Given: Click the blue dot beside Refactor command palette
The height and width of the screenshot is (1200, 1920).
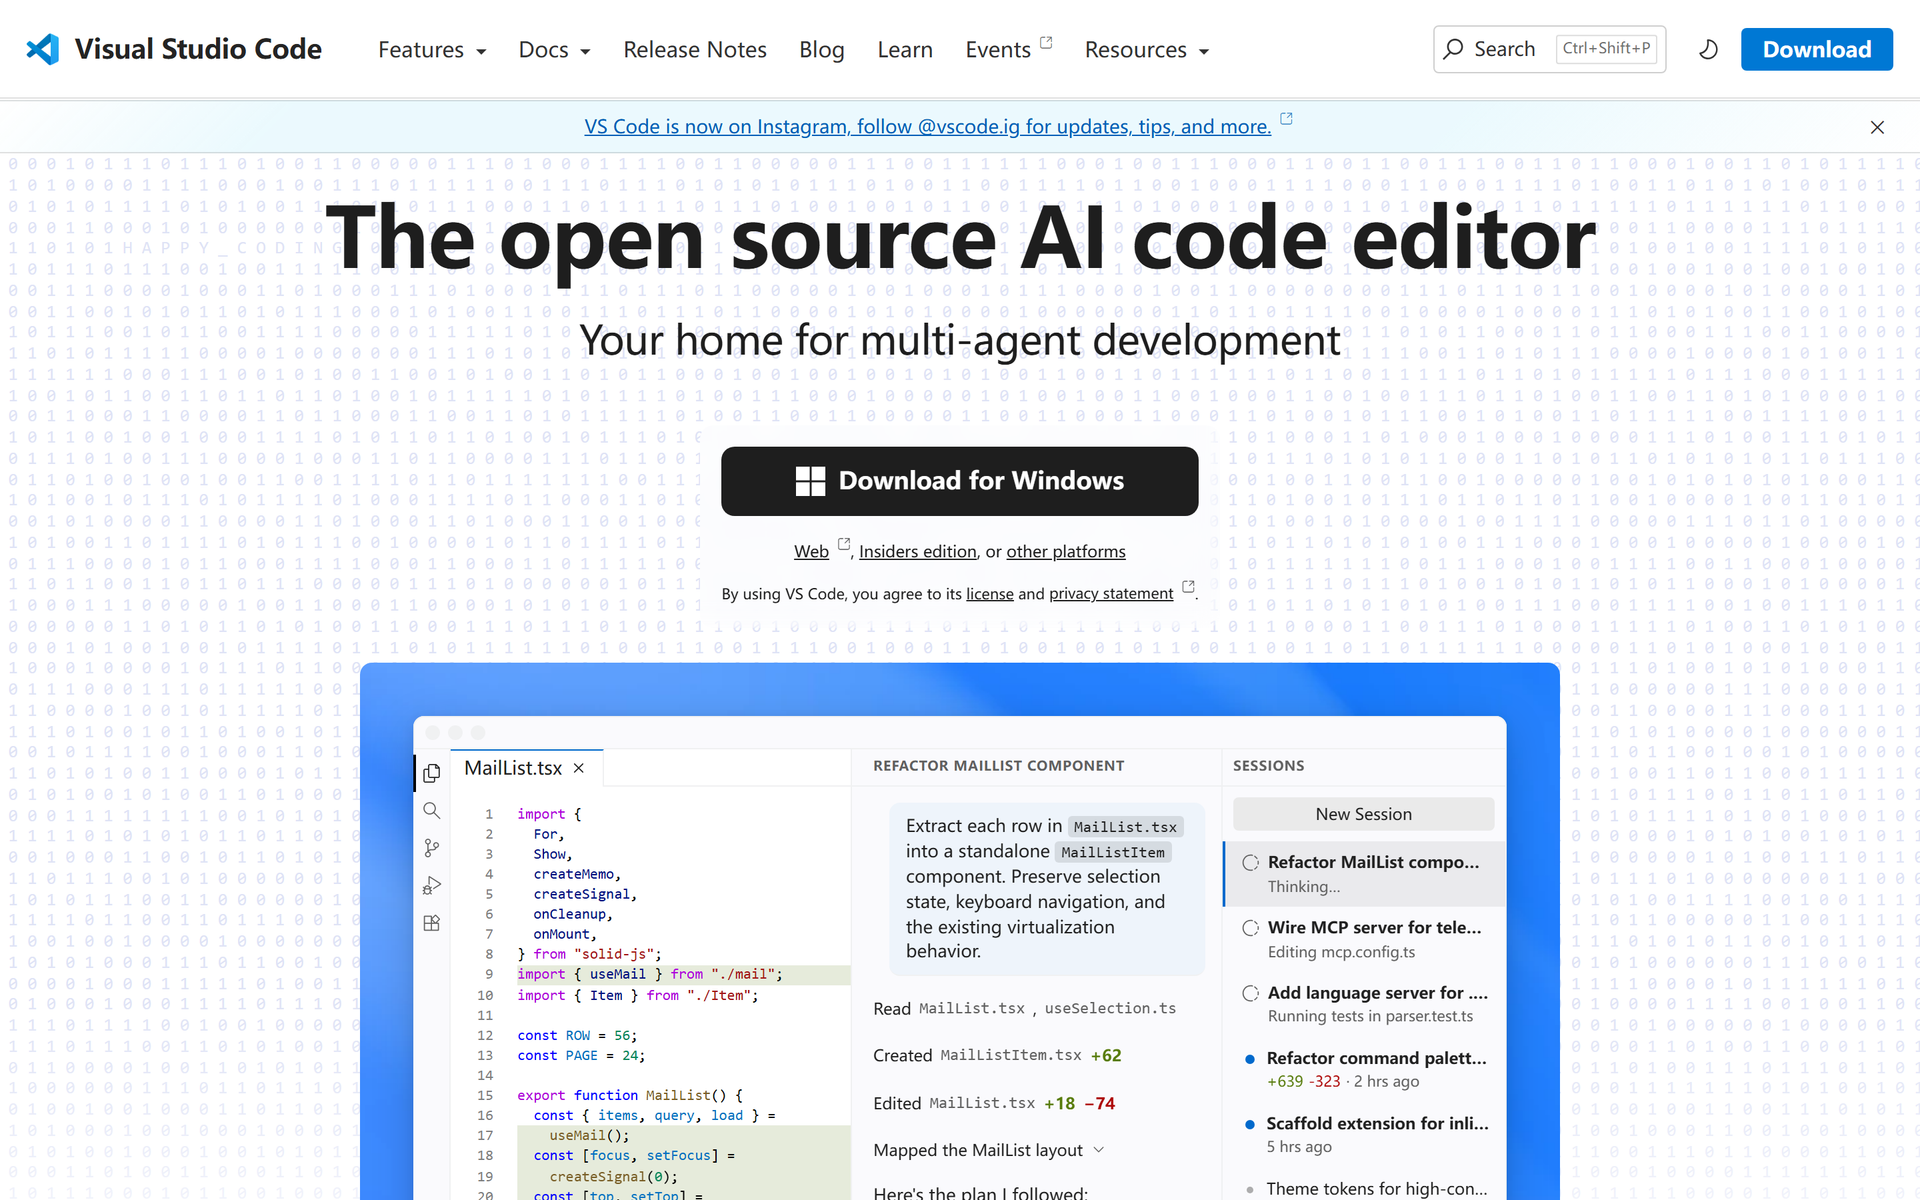Looking at the screenshot, I should click(1250, 1059).
